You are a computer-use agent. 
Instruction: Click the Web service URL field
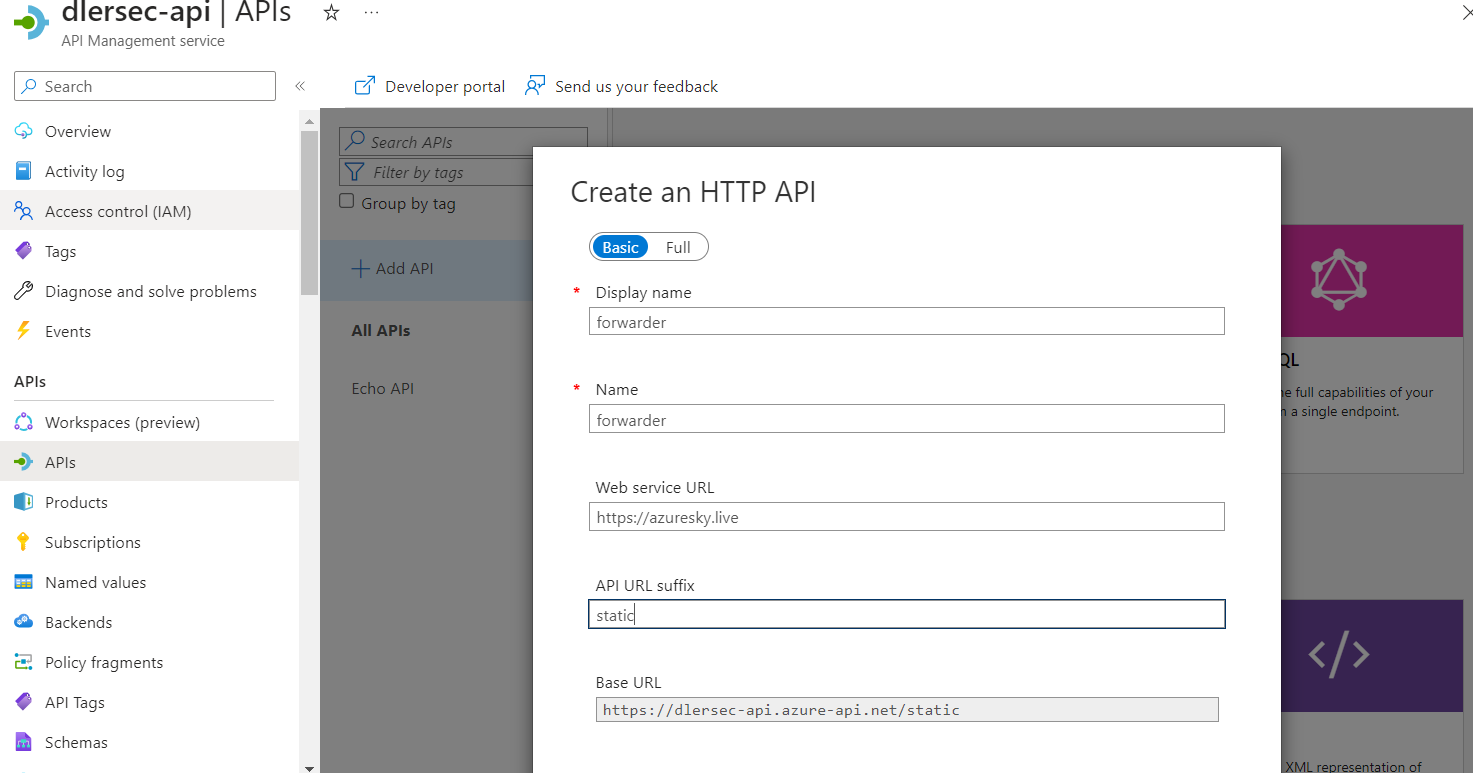click(907, 517)
